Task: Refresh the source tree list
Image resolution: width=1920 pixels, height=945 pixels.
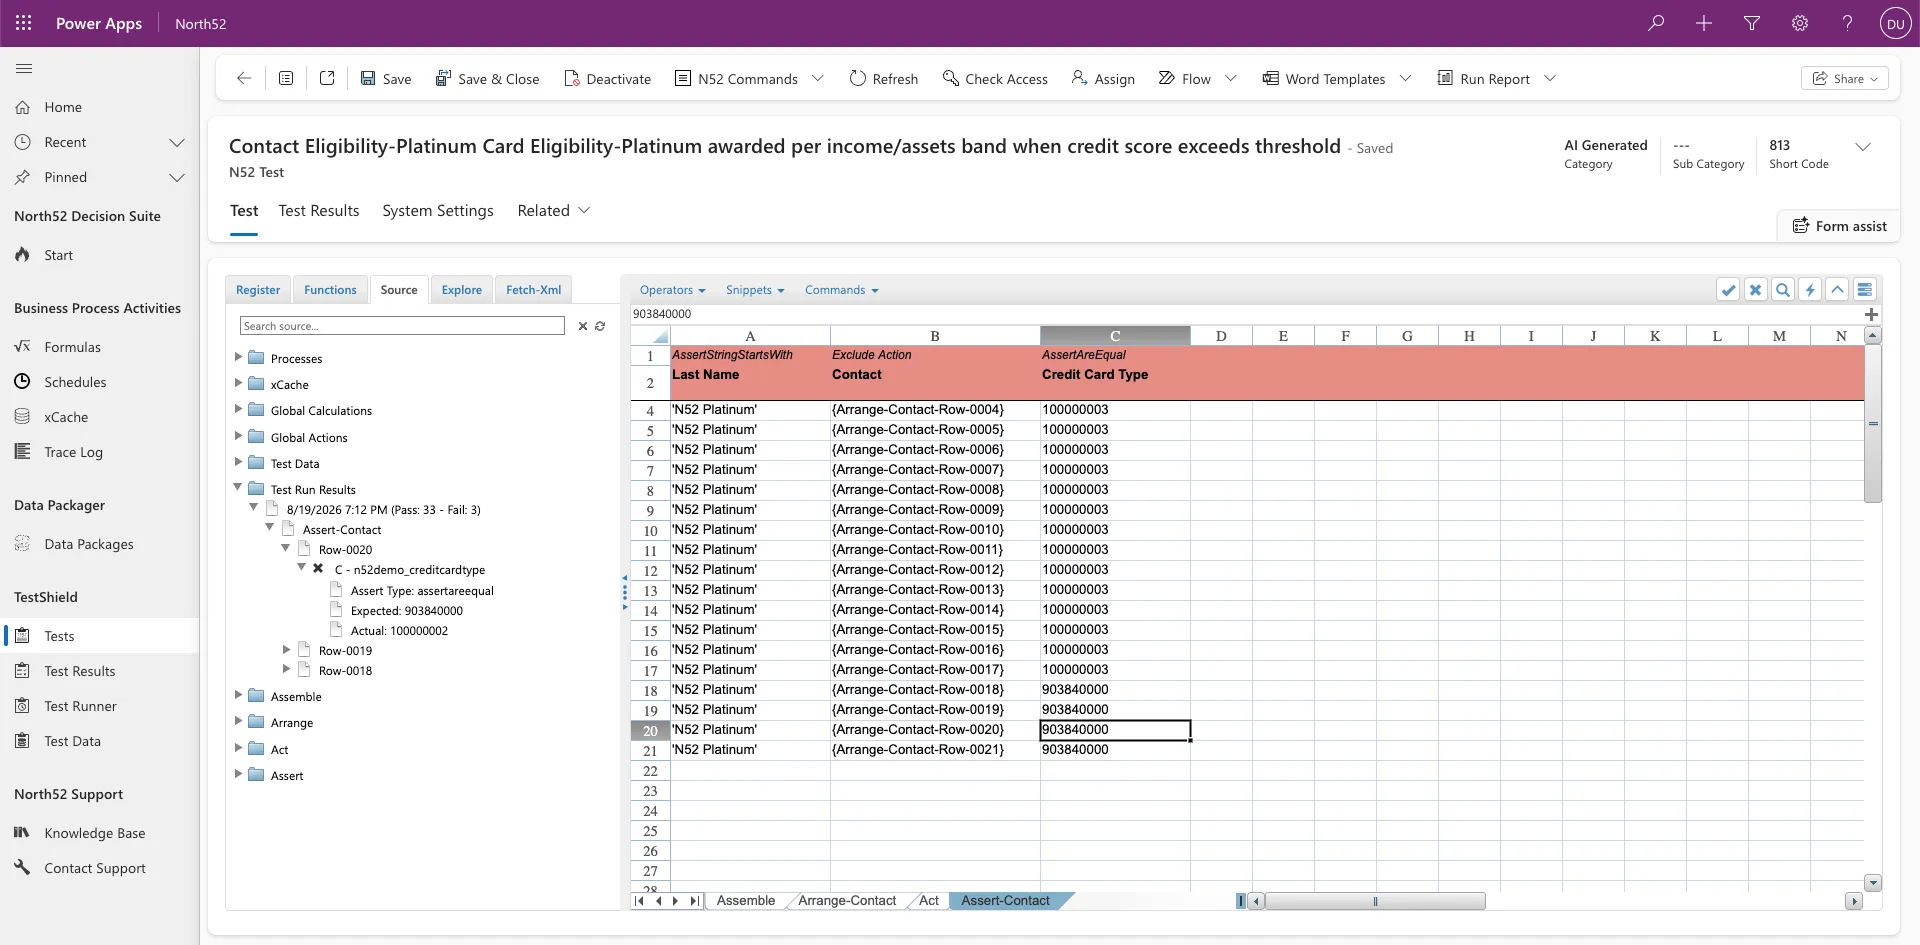Action: 600,326
